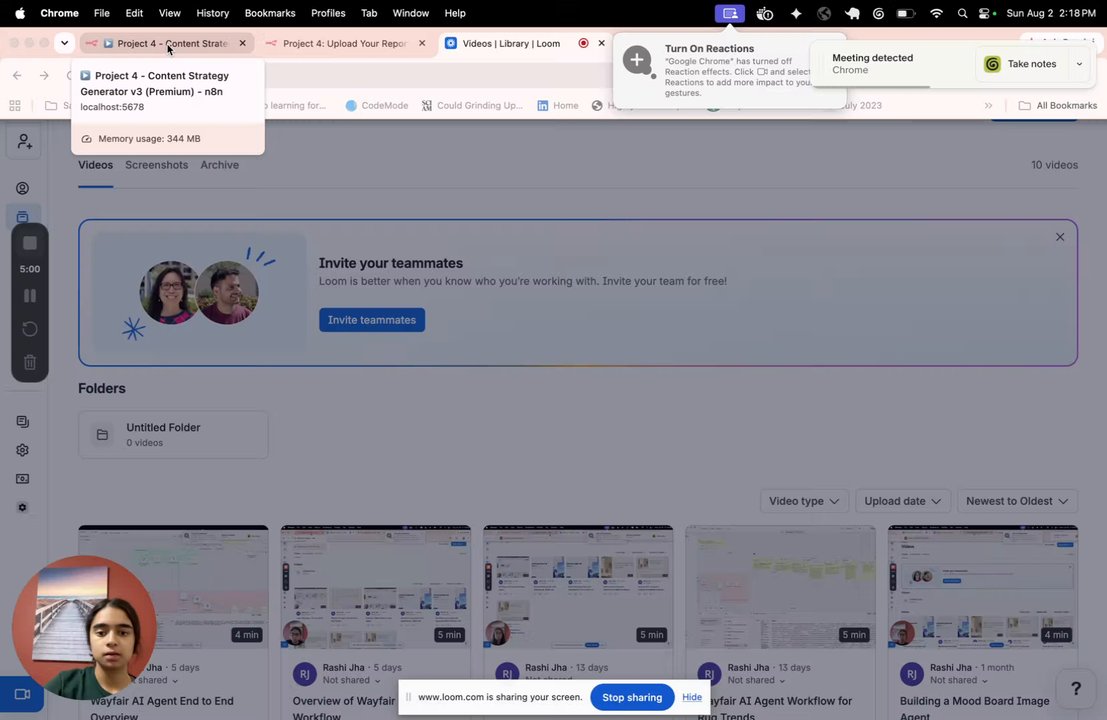
Task: Open Chrome tab search dropdown arrow
Action: [x=64, y=43]
